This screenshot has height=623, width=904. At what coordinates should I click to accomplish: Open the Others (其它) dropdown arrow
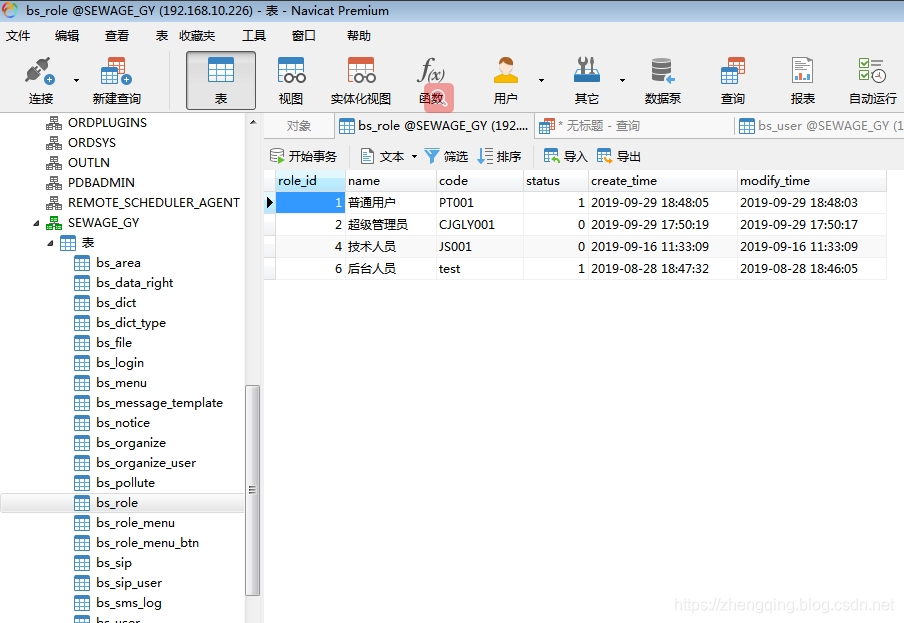622,80
